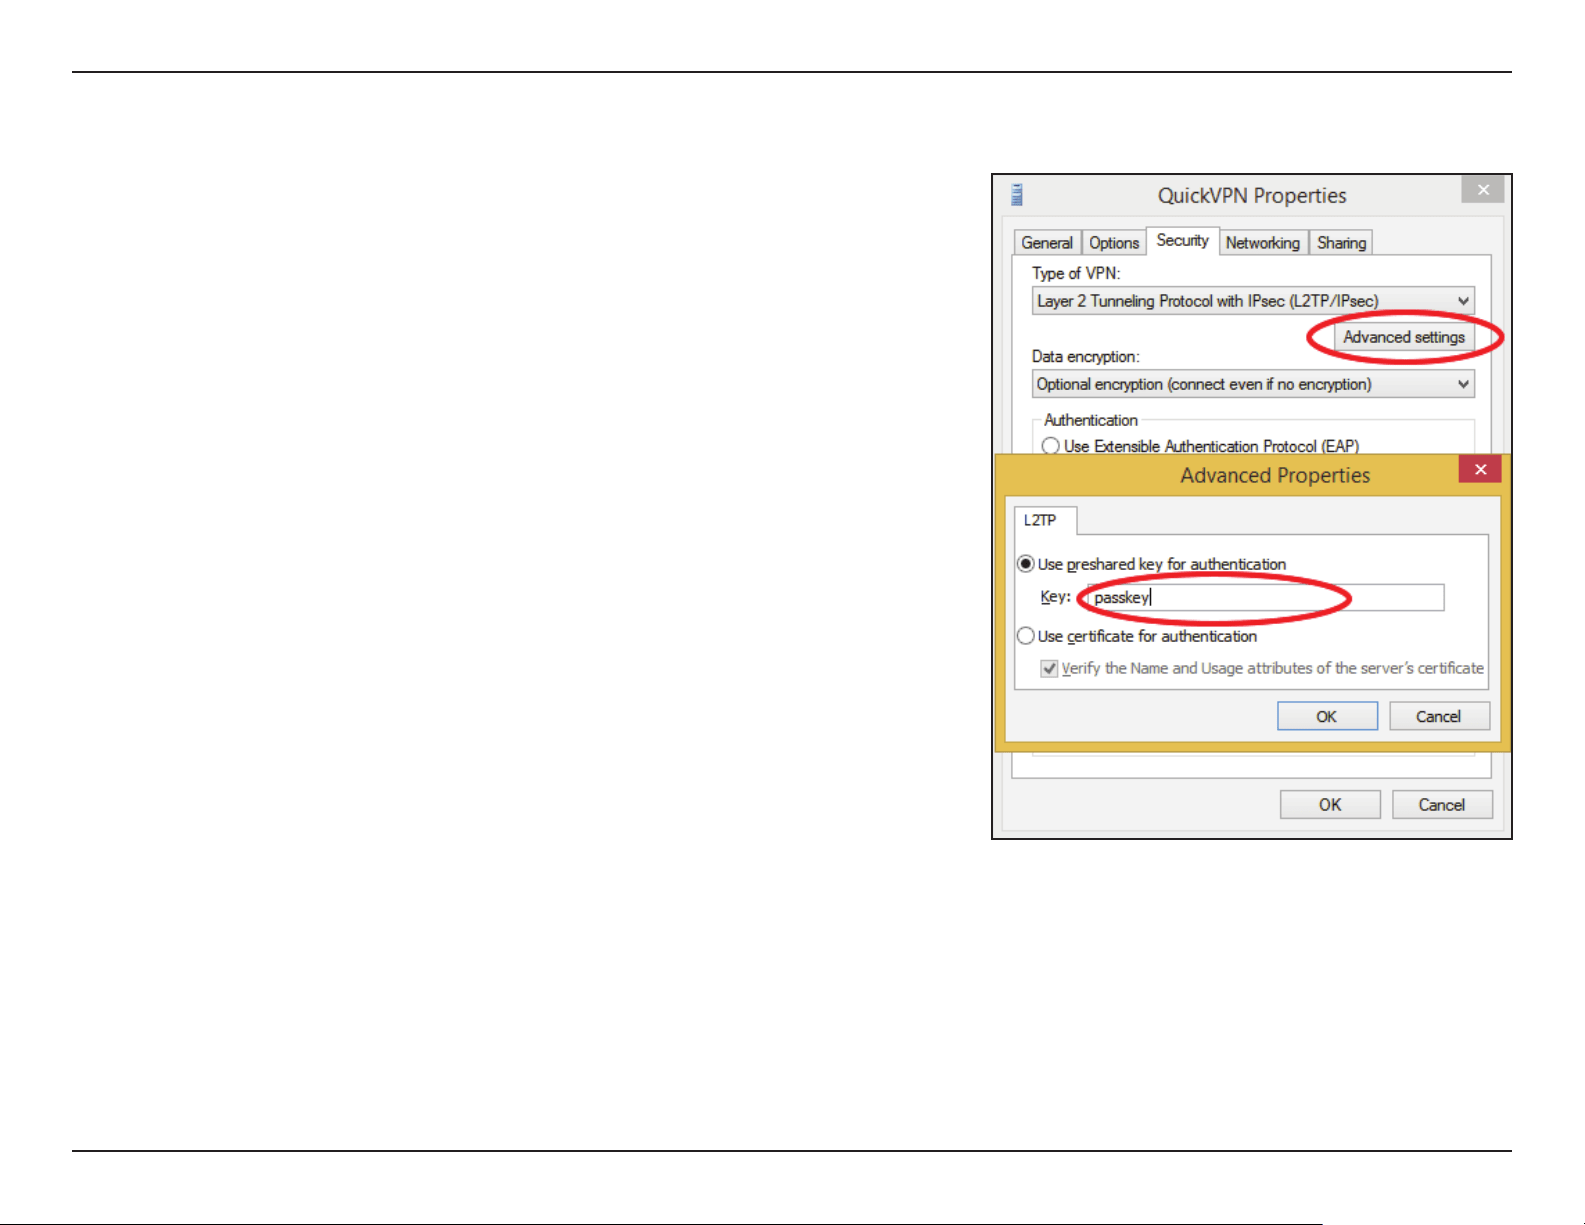Close the QuickVPN Properties window
Image resolution: width=1585 pixels, height=1225 pixels.
pos(1483,189)
